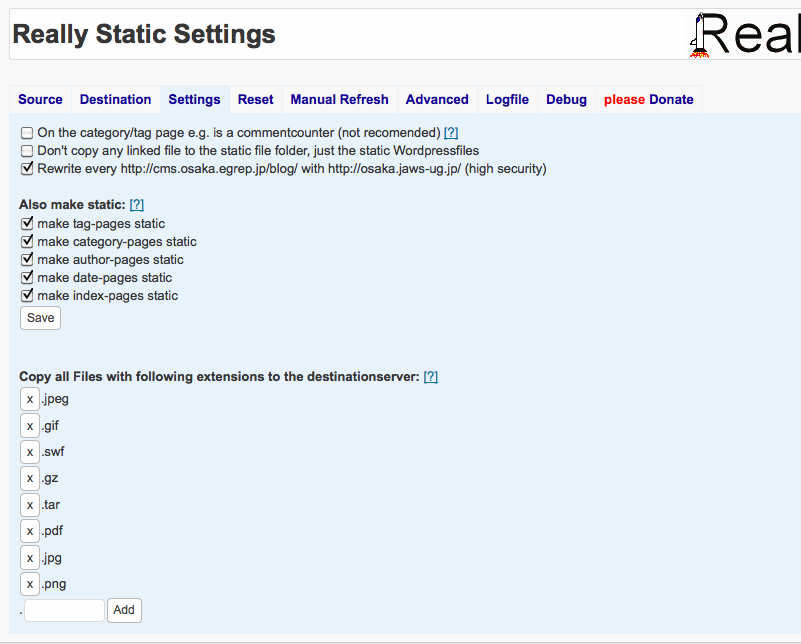Viewport: 801px width, 644px height.
Task: Click the Really Static Settings heading
Action: point(144,34)
